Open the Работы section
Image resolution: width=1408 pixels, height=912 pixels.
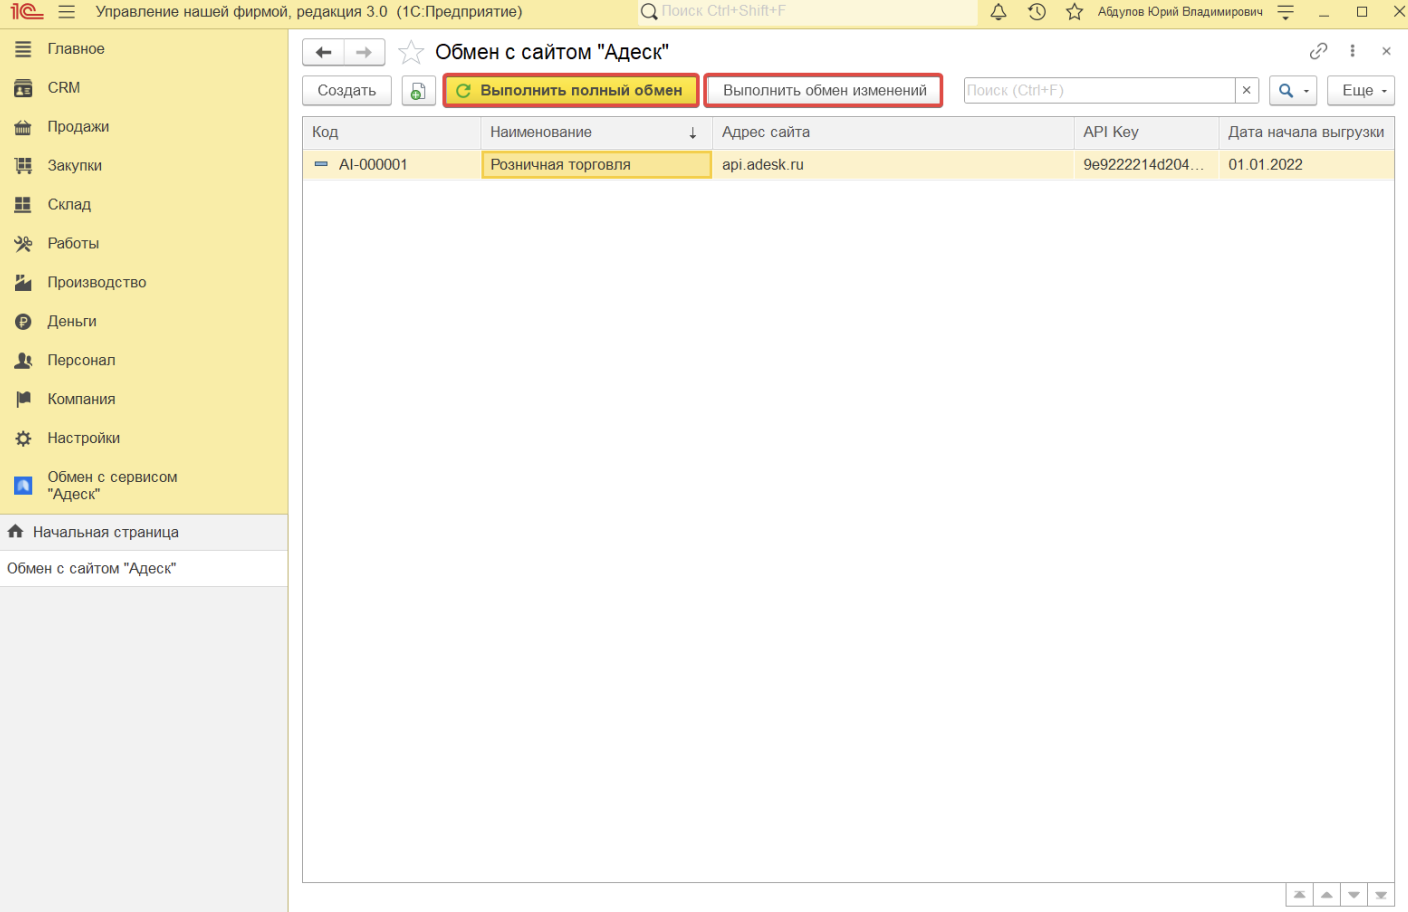pyautogui.click(x=144, y=244)
